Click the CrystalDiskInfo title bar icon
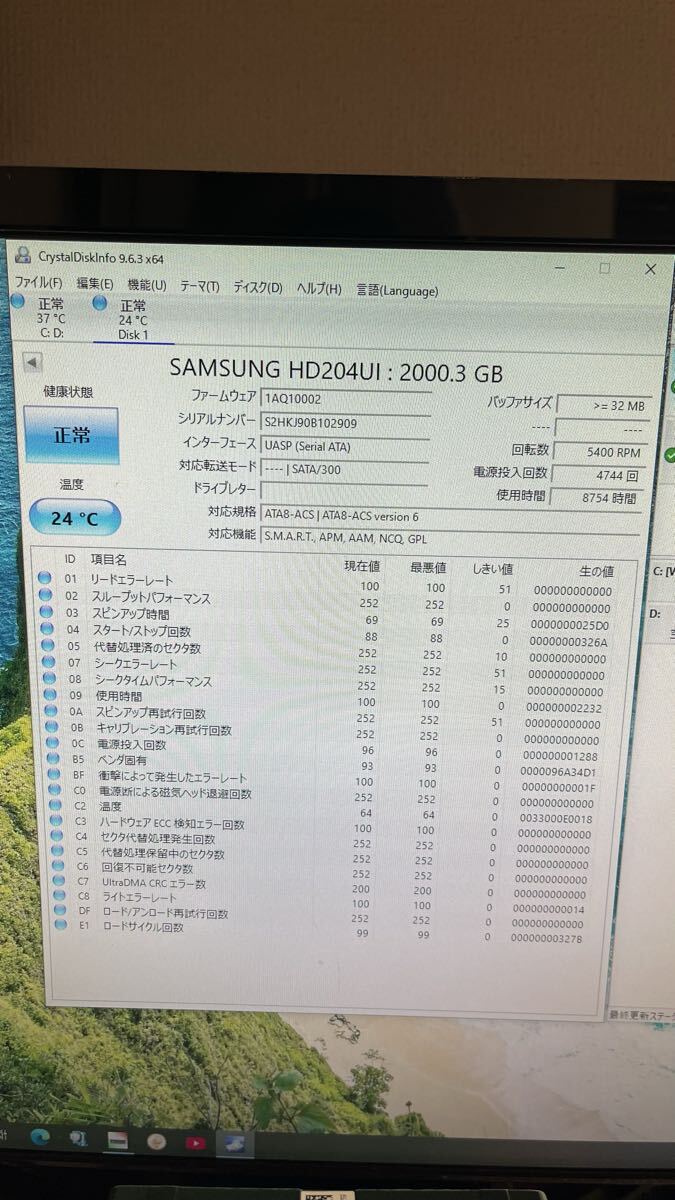The width and height of the screenshot is (675, 1200). pyautogui.click(x=23, y=255)
